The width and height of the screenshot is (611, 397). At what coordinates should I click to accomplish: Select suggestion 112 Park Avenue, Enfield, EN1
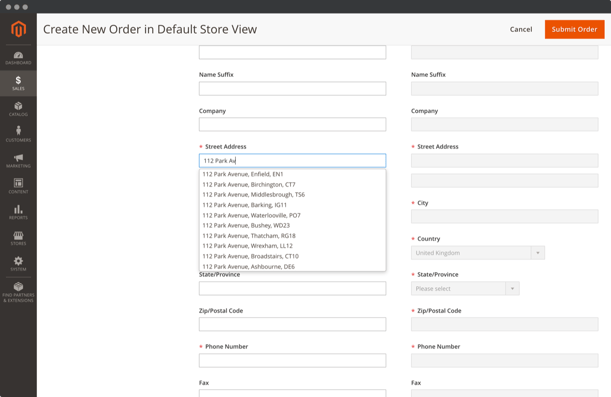tap(292, 174)
